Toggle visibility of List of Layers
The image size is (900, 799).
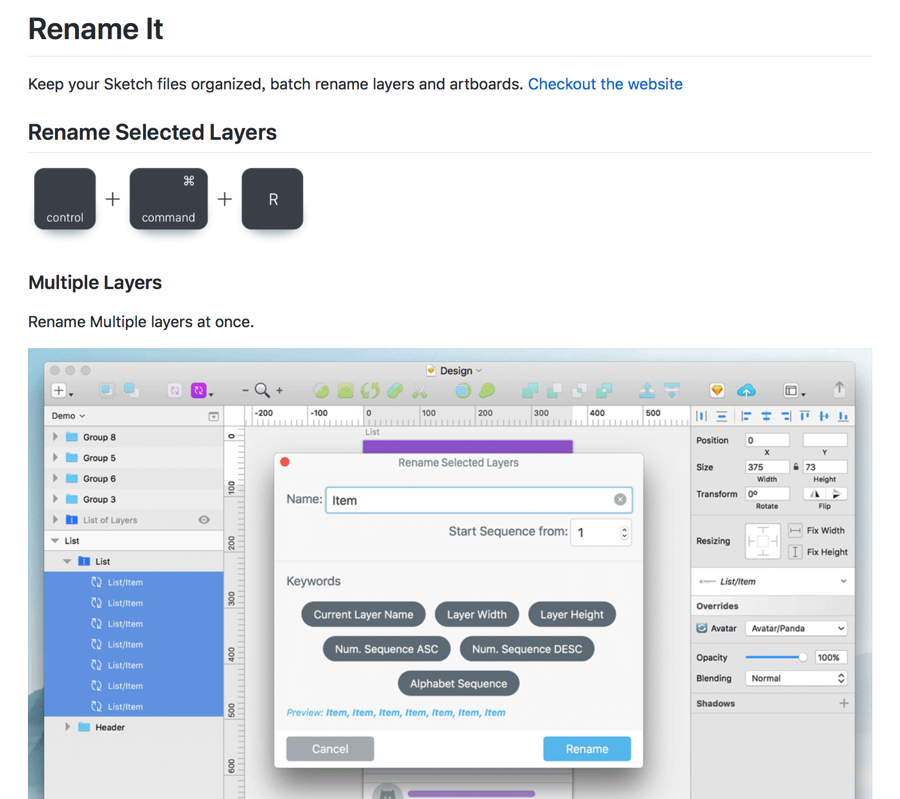[x=204, y=520]
